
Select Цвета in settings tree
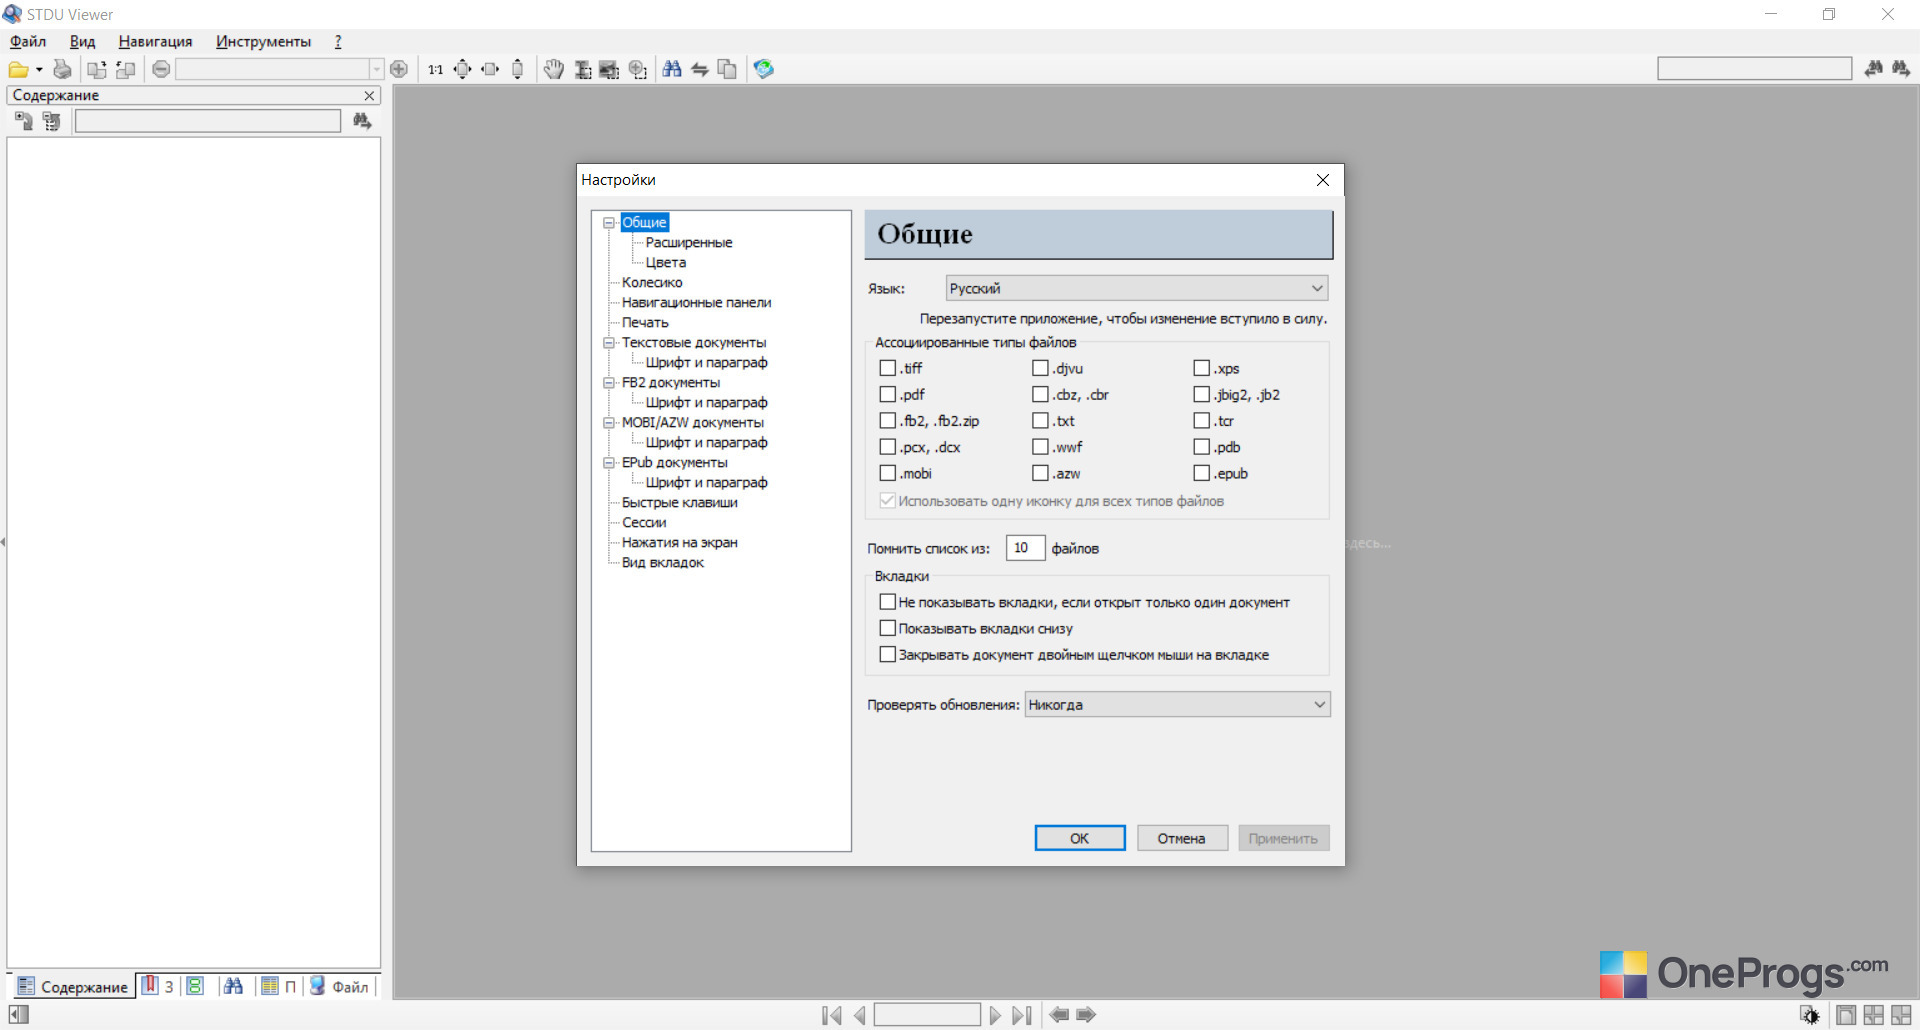pos(666,263)
